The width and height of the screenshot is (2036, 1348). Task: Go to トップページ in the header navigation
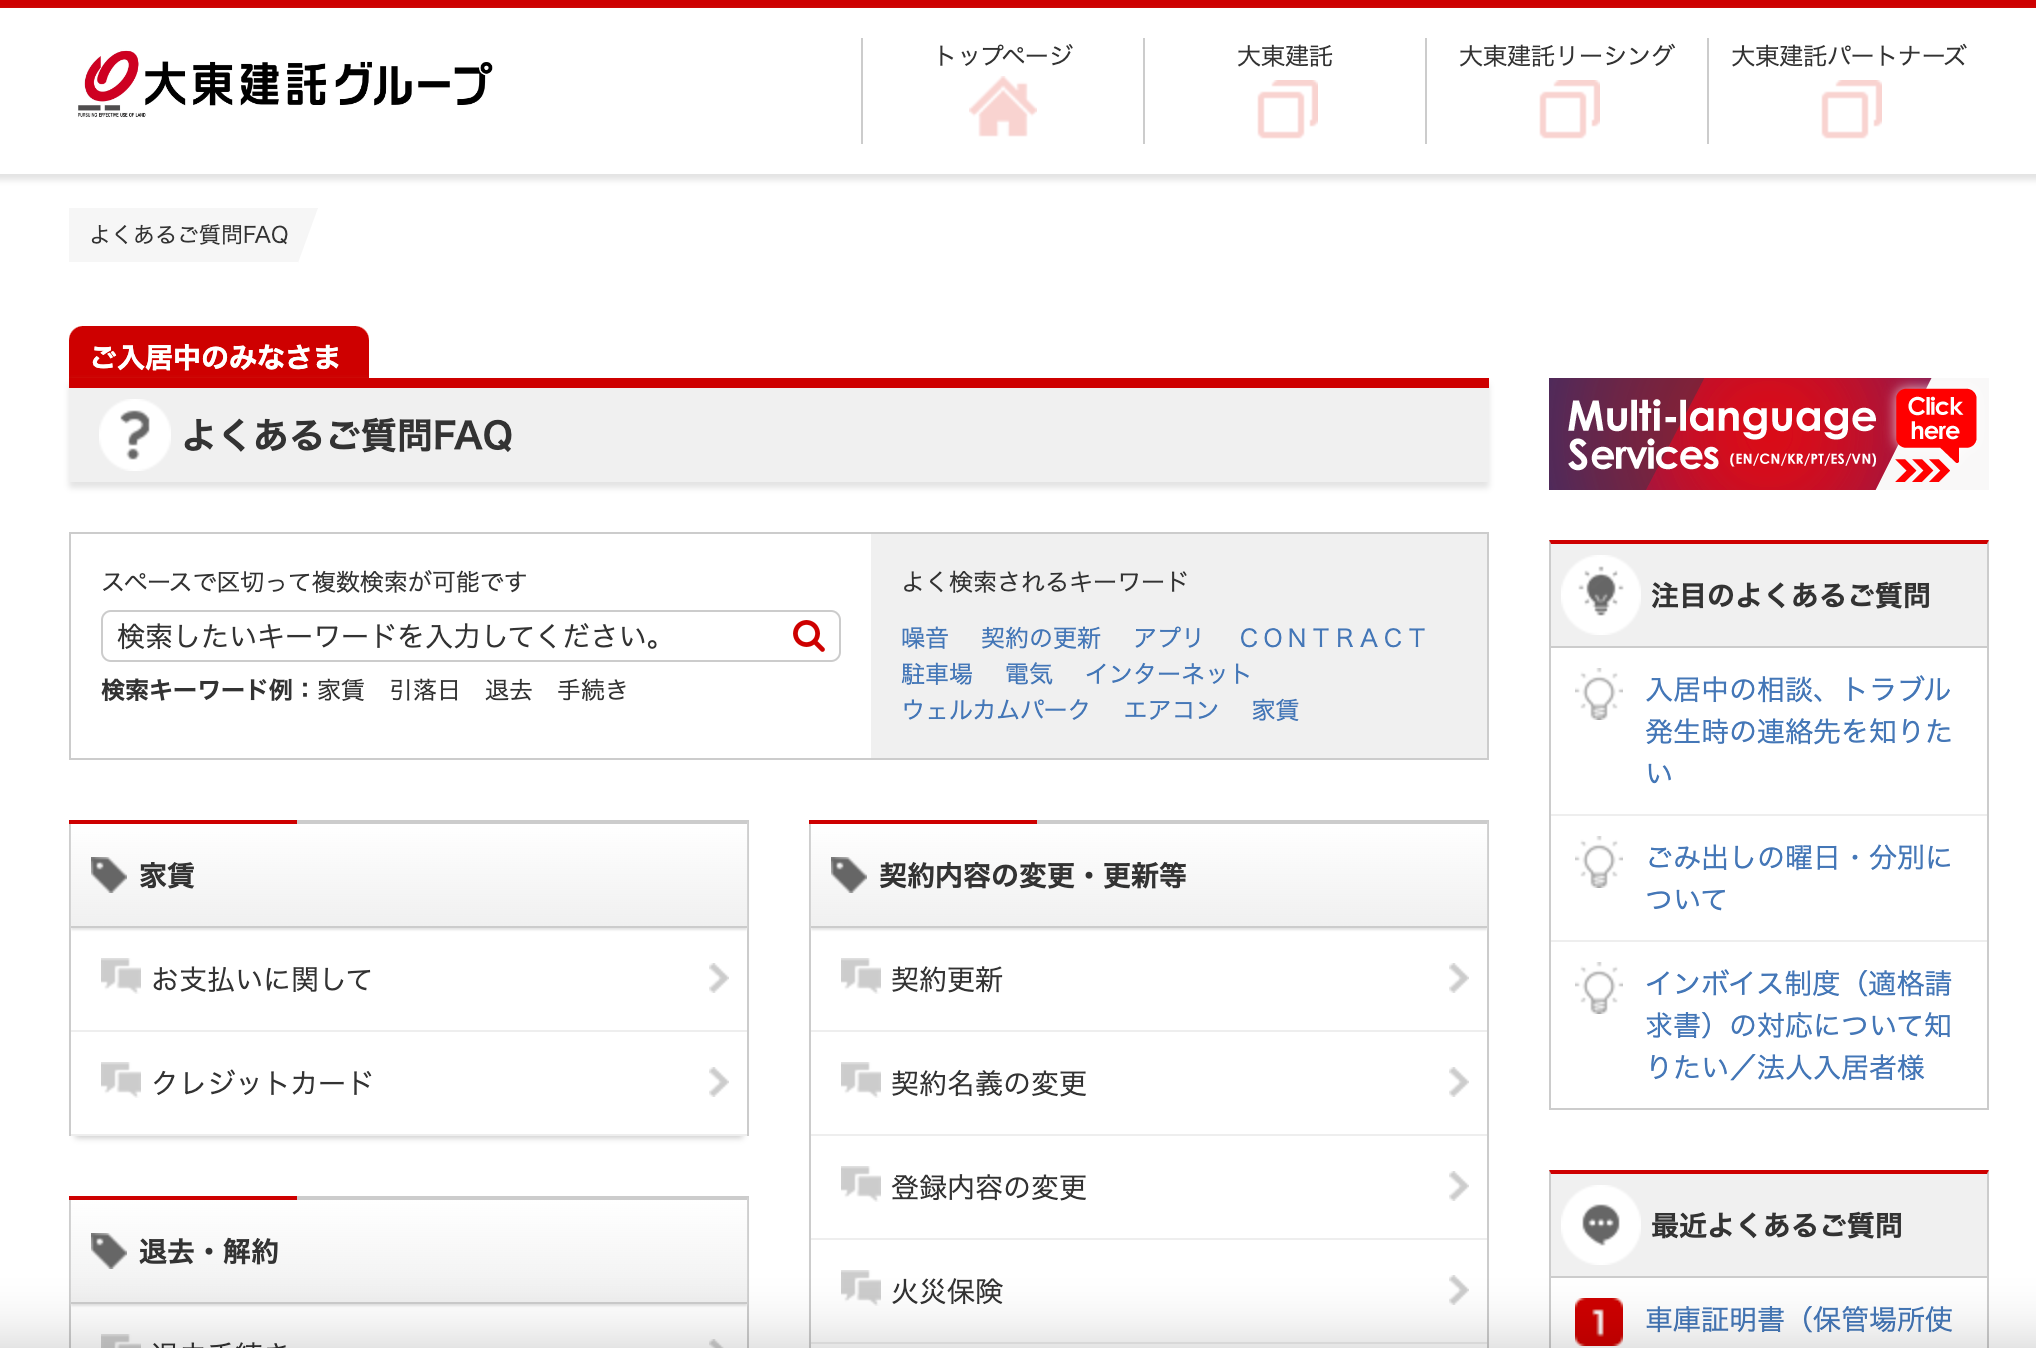1003,56
